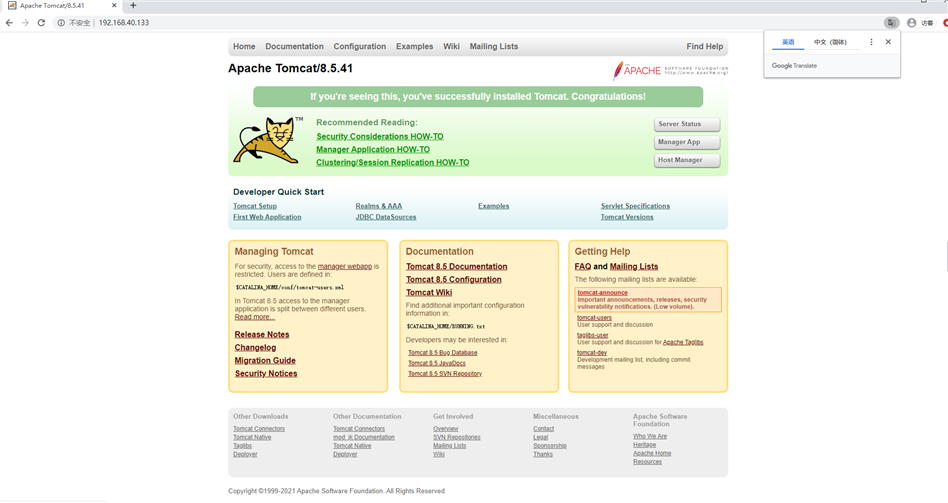Viewport: 948px width, 503px height.
Task: Open a new tab with plus icon
Action: pyautogui.click(x=133, y=5)
